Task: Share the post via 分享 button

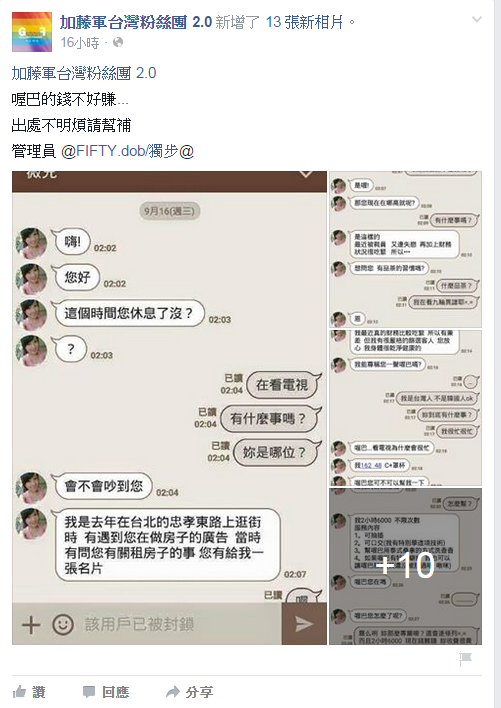Action: coord(189,692)
